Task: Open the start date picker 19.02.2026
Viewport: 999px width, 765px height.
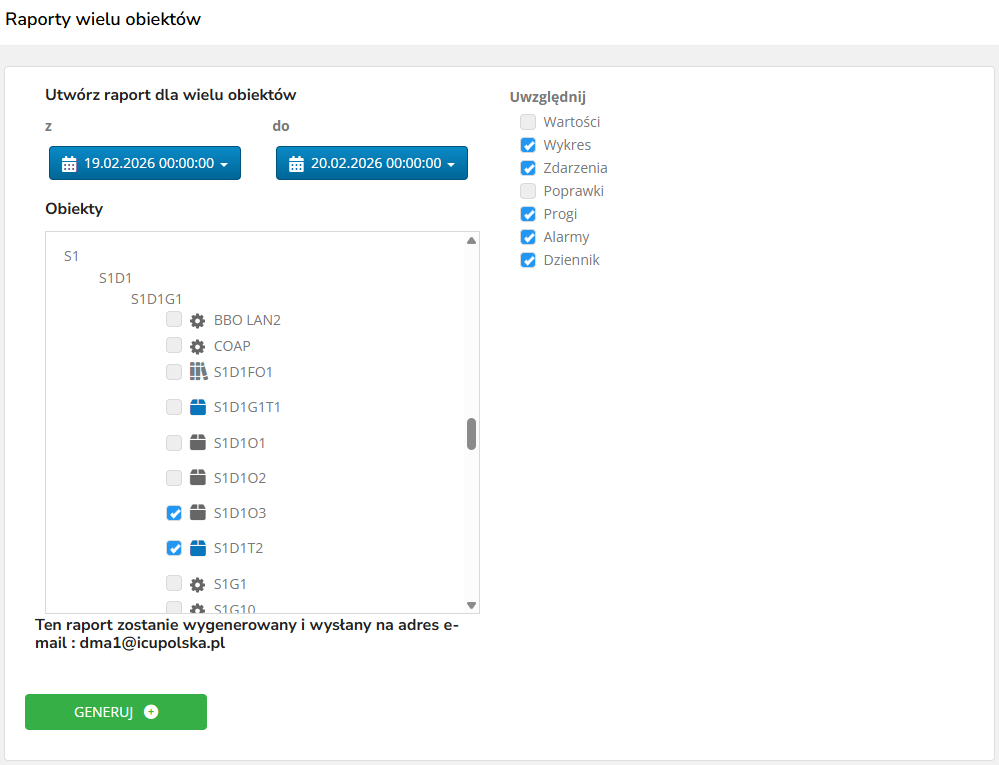Action: pos(145,163)
